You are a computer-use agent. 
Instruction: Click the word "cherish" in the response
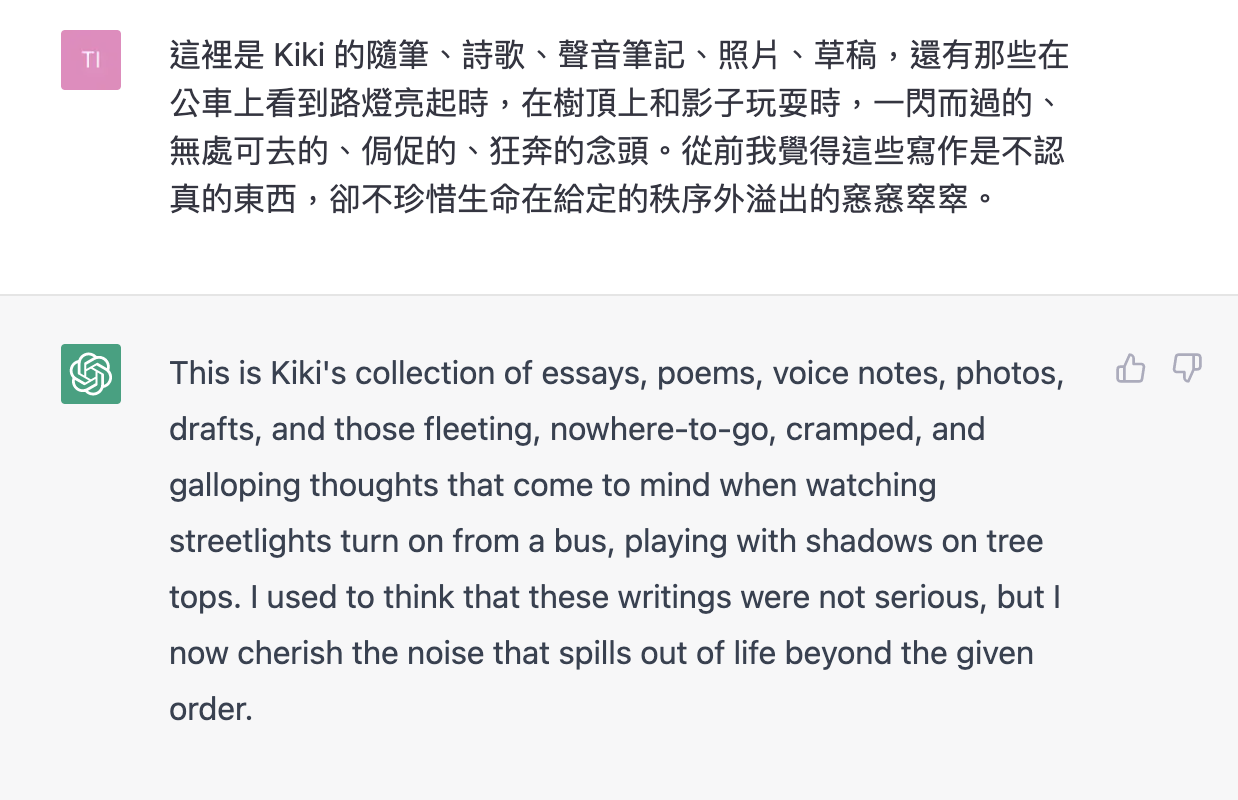[288, 653]
